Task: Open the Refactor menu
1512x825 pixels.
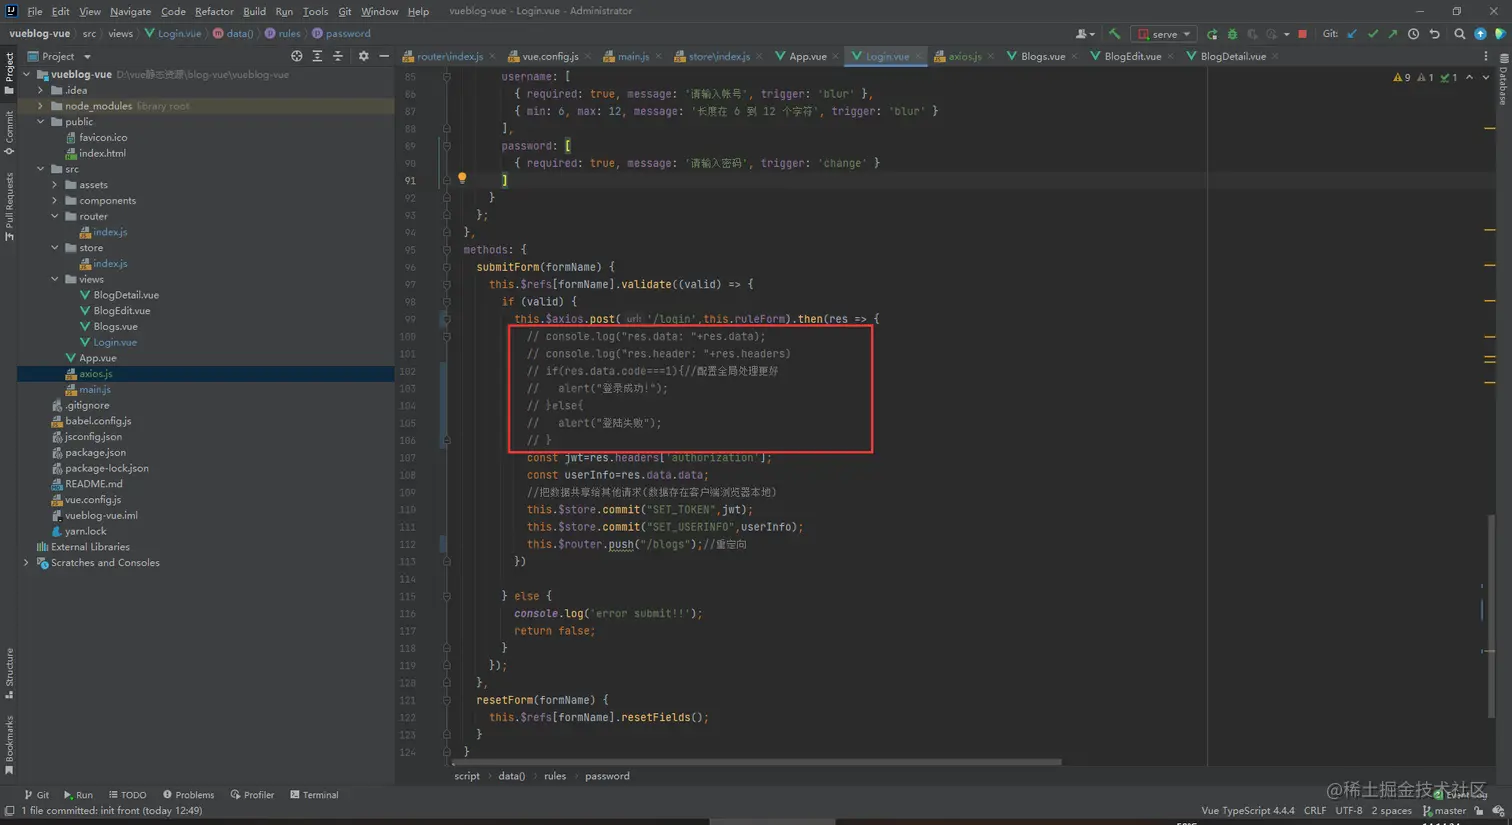Action: click(x=214, y=11)
